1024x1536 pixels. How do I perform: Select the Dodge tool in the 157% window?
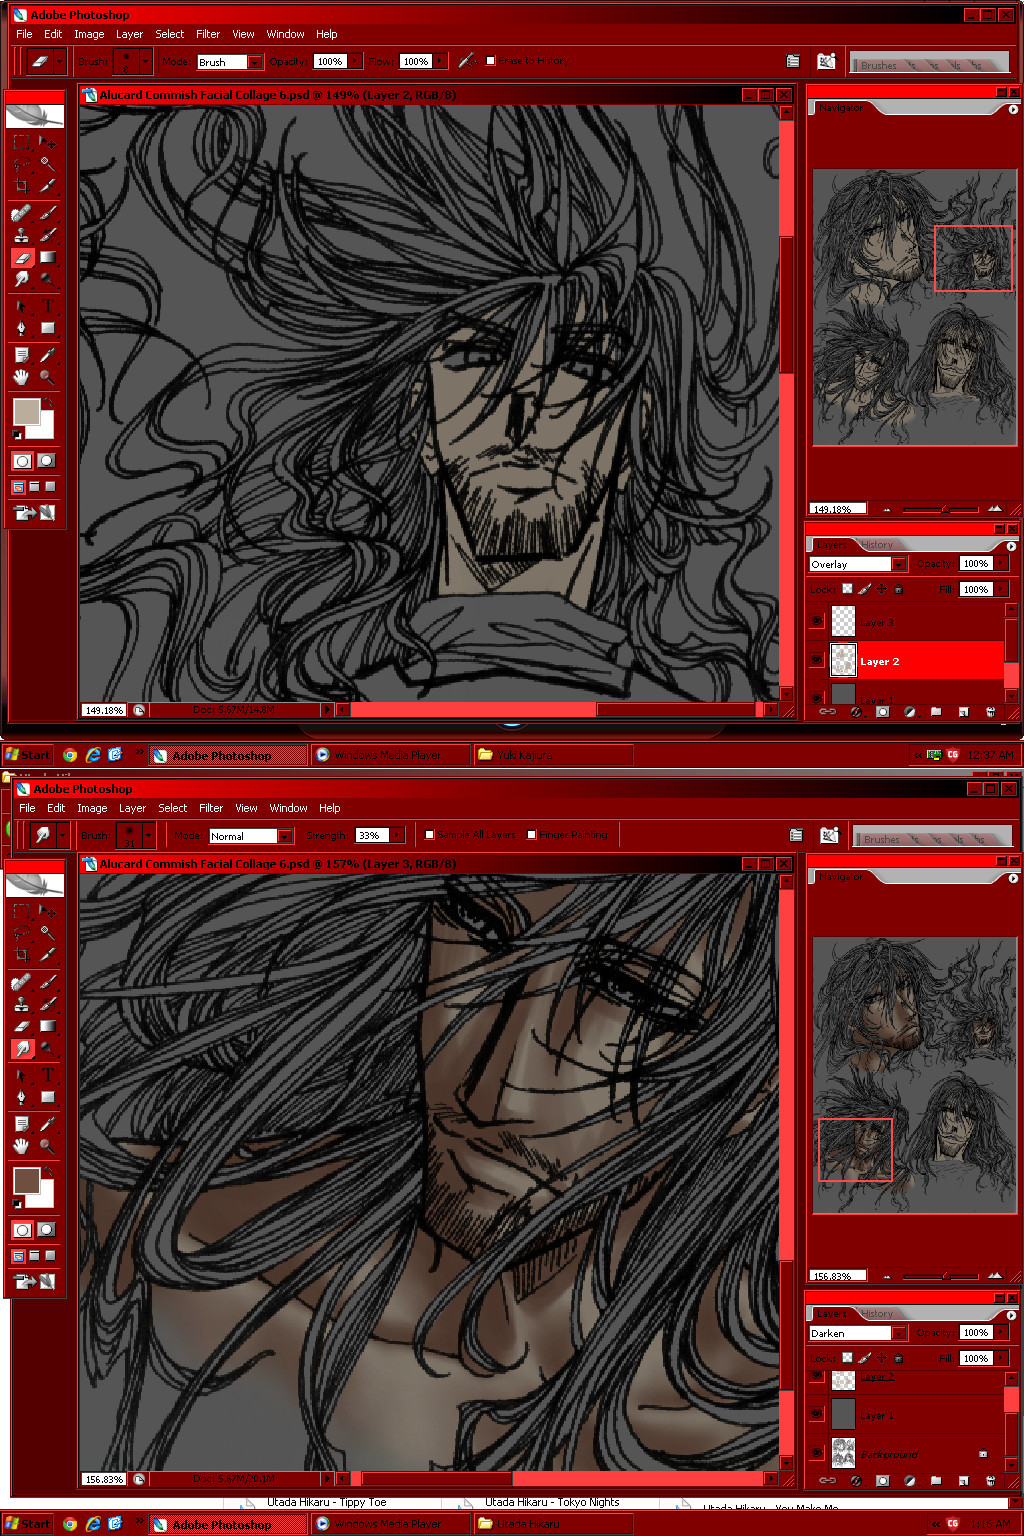[x=47, y=1048]
